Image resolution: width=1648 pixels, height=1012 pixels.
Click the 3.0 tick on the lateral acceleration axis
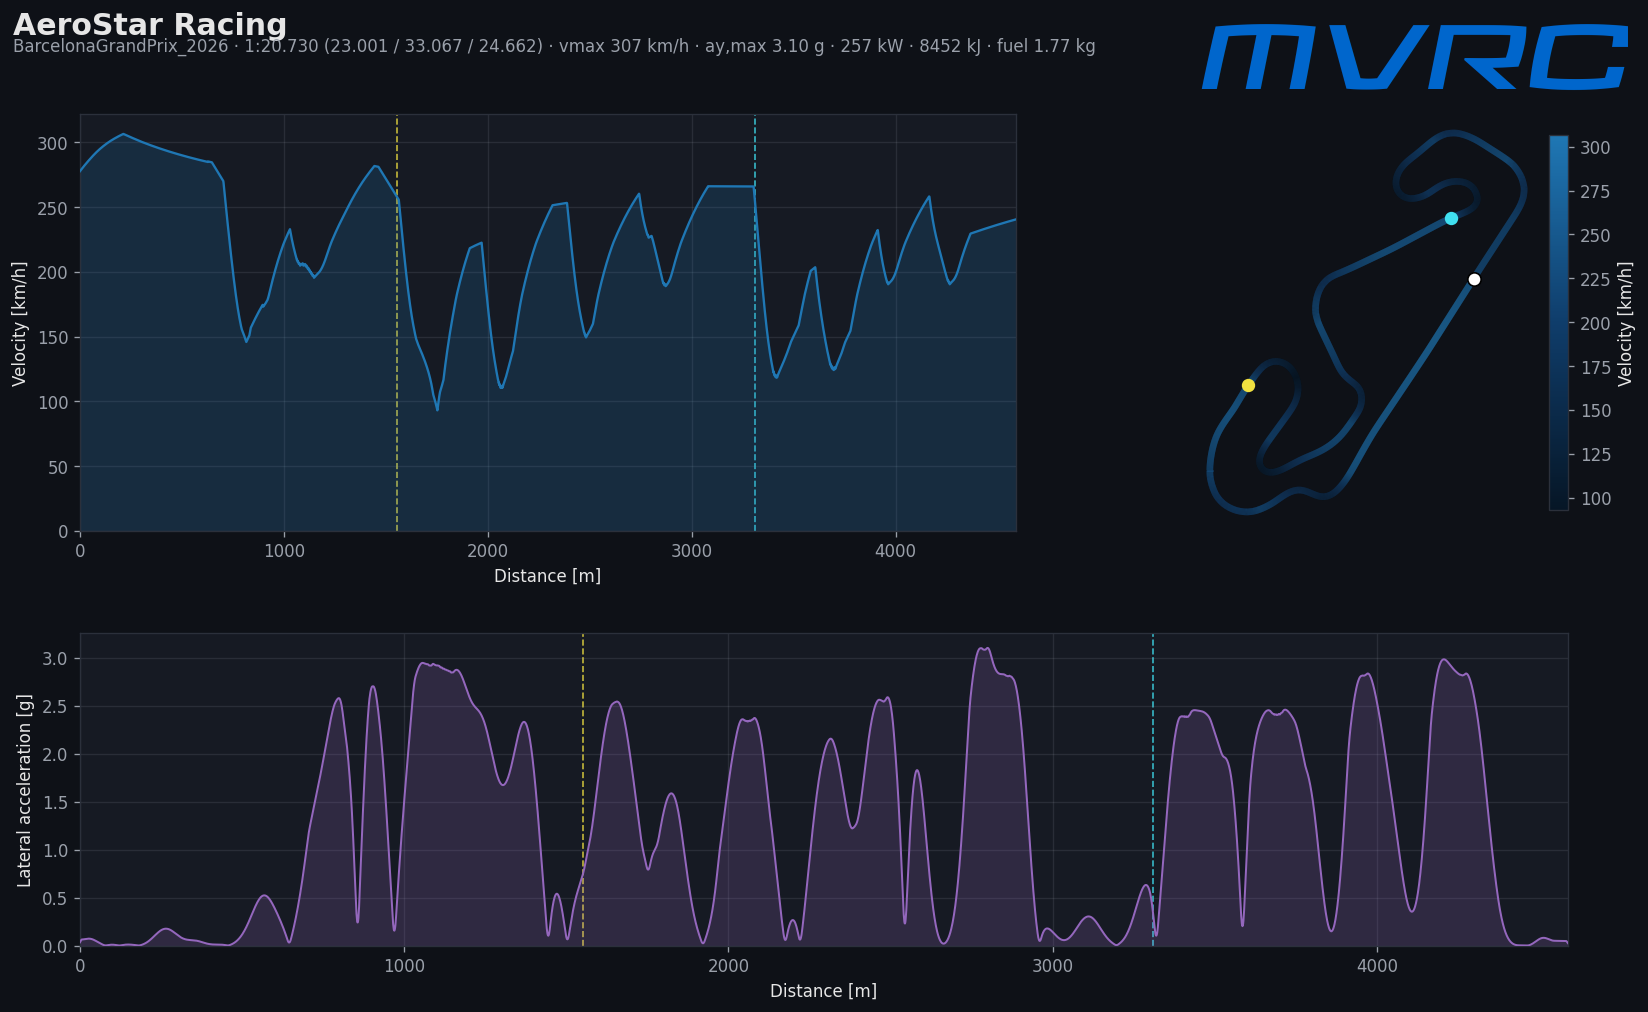[x=55, y=659]
